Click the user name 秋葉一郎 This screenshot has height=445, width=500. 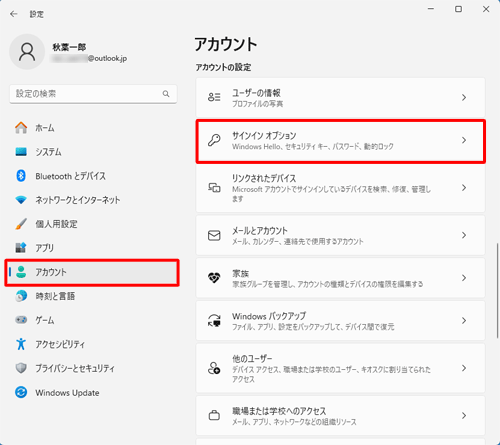[x=69, y=47]
